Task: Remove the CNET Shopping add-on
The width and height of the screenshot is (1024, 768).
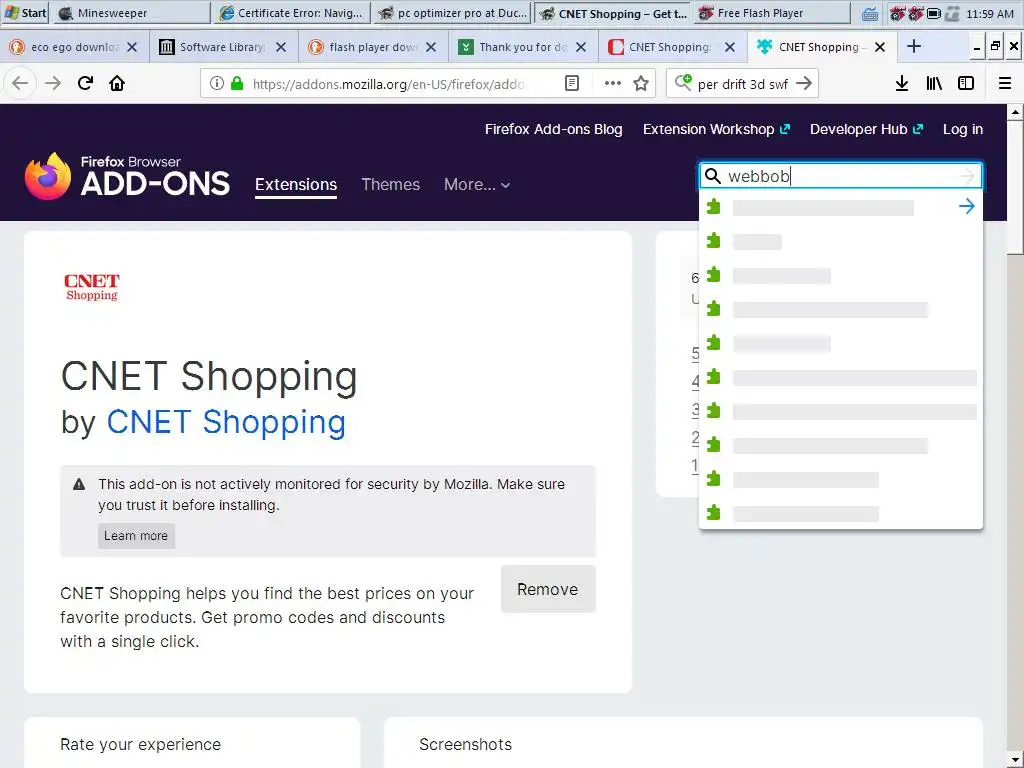Action: [548, 589]
